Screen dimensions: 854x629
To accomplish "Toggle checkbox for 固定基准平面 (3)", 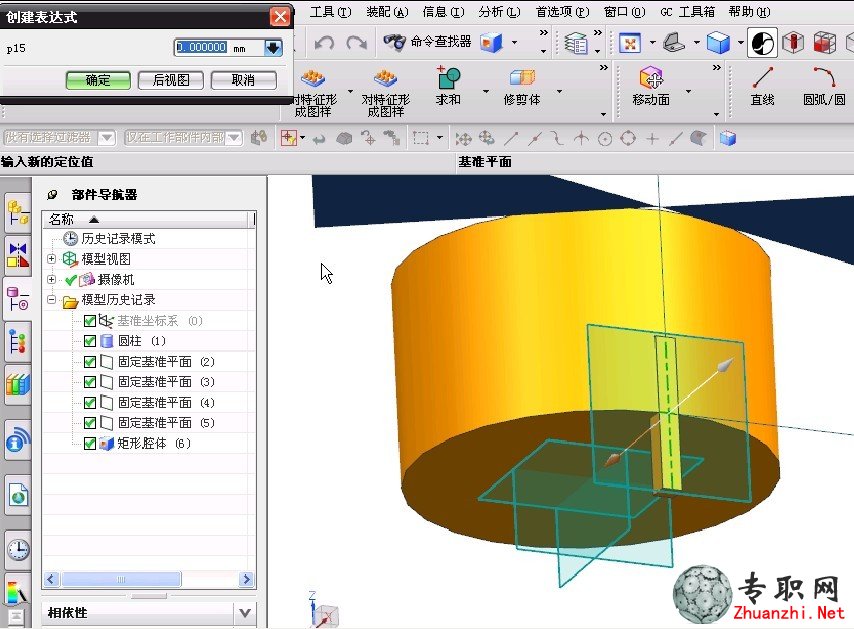I will click(x=90, y=382).
